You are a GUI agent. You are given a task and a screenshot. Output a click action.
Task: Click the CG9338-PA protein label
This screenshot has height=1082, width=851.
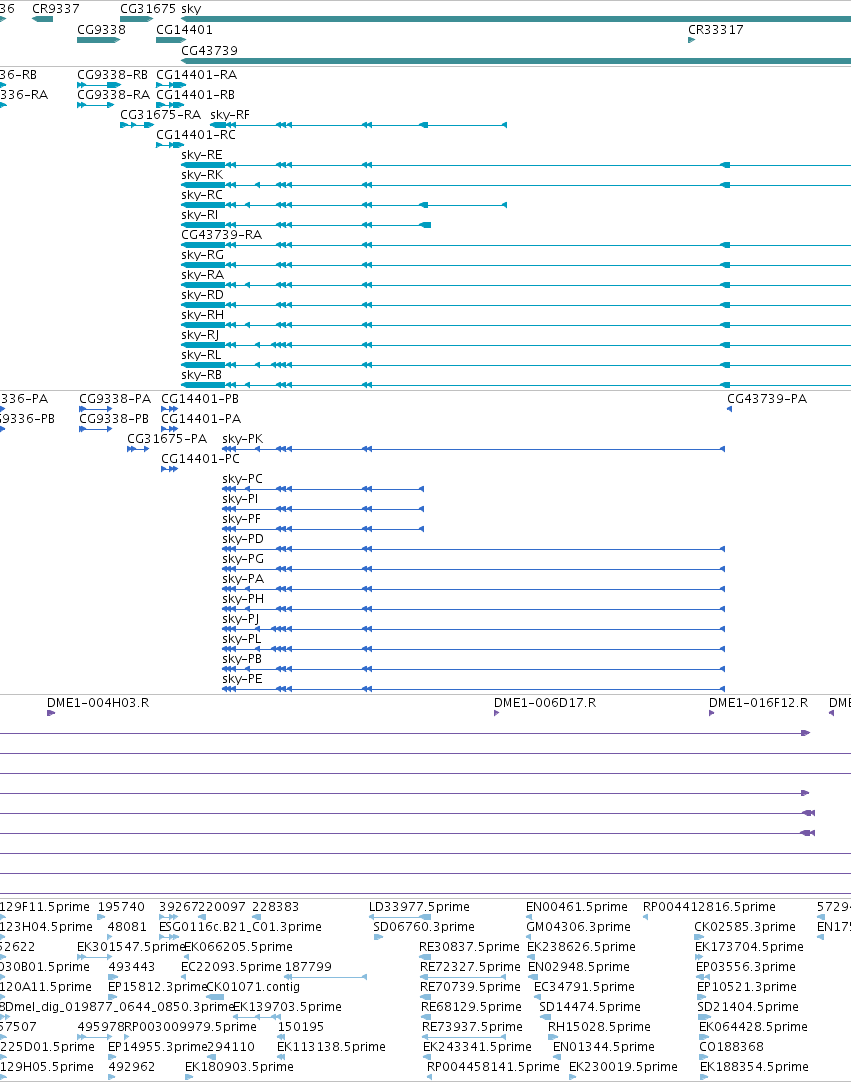(x=115, y=398)
